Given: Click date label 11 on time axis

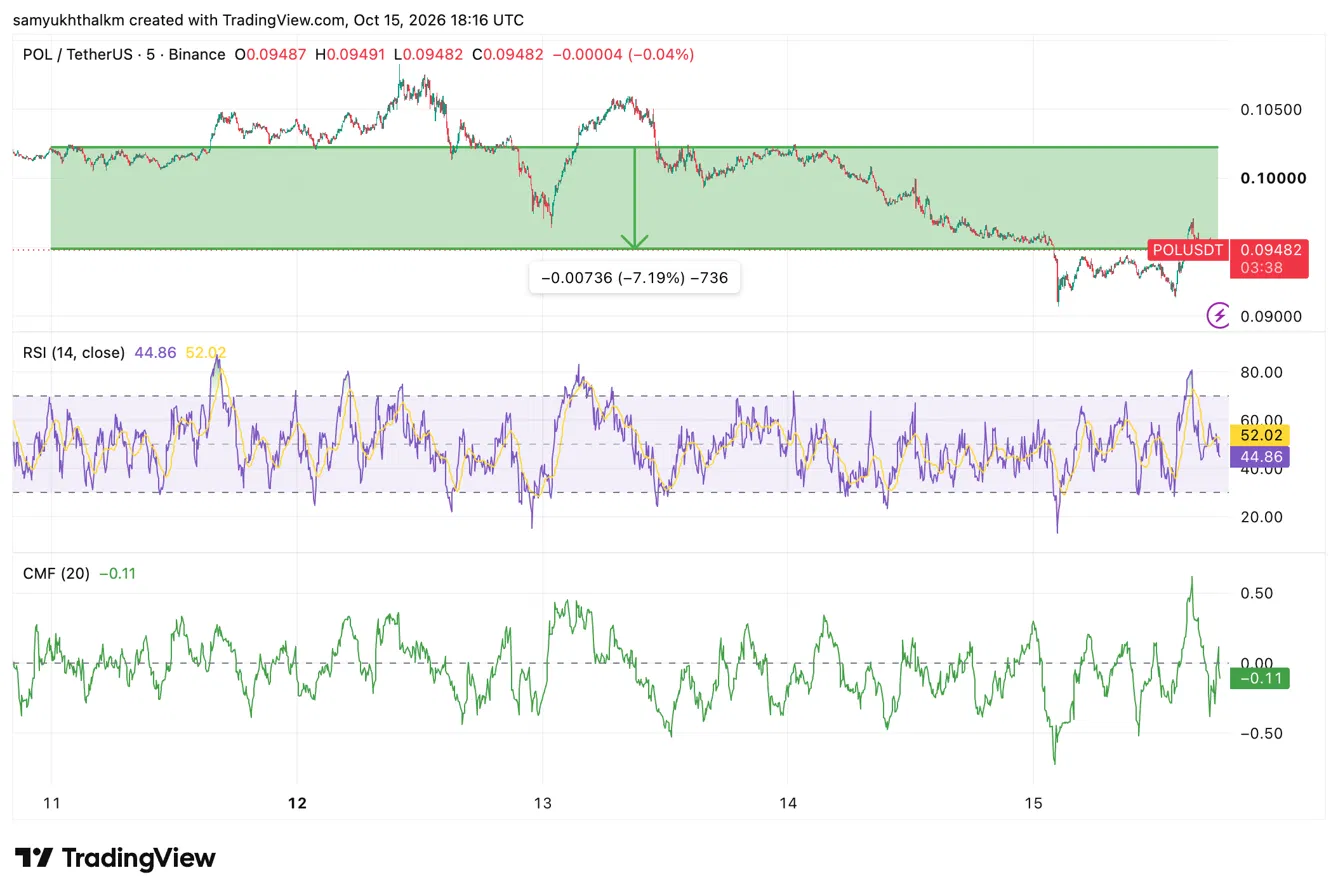Looking at the screenshot, I should click(52, 803).
